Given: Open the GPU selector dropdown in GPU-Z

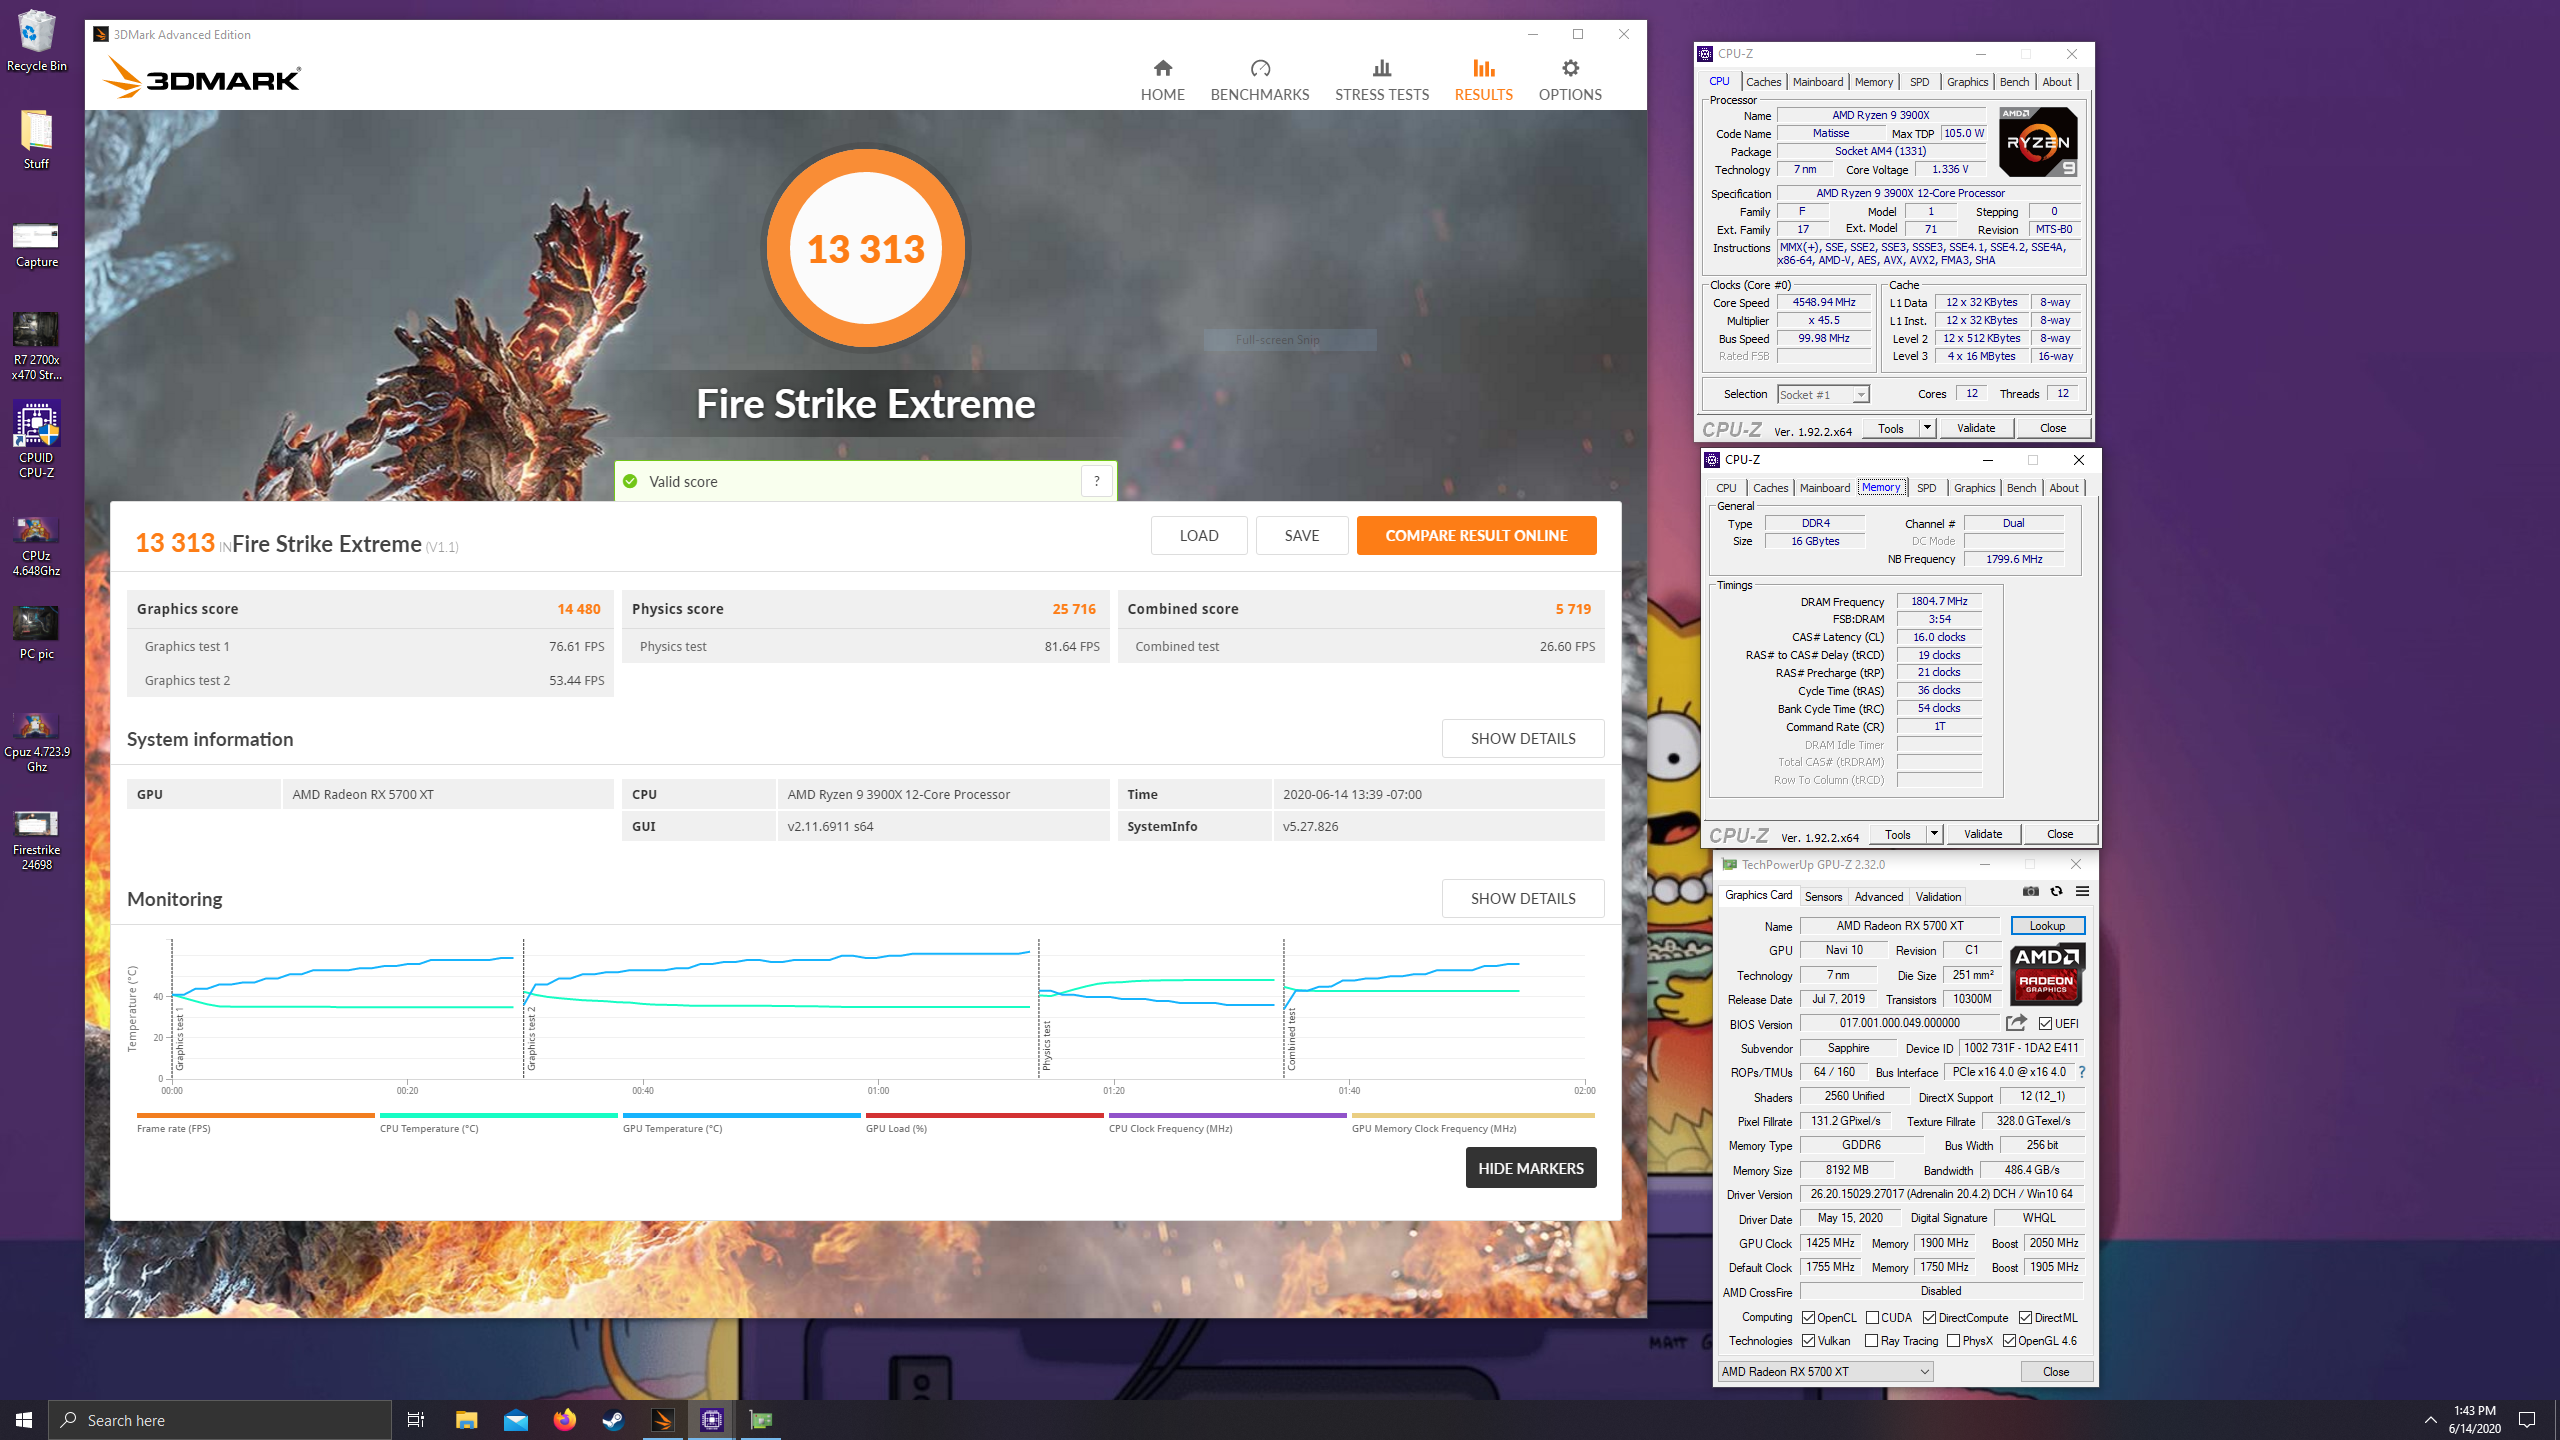Looking at the screenshot, I should [x=1825, y=1372].
